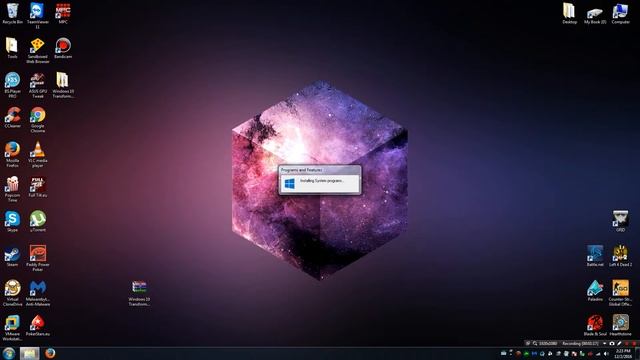Open the Desktop folder icon
The image size is (640, 360).
coord(569,13)
